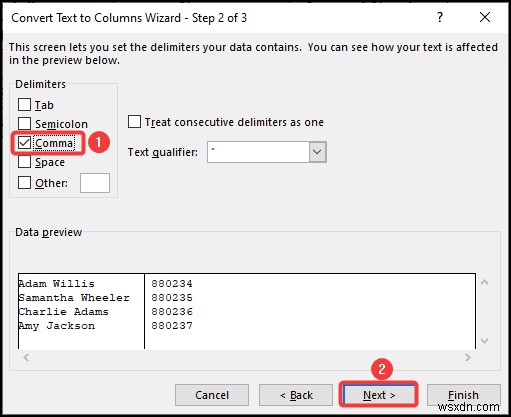Screen dimensions: 511x417
Task: Click 'Charlie Adams' in preview
Action: click(63, 312)
